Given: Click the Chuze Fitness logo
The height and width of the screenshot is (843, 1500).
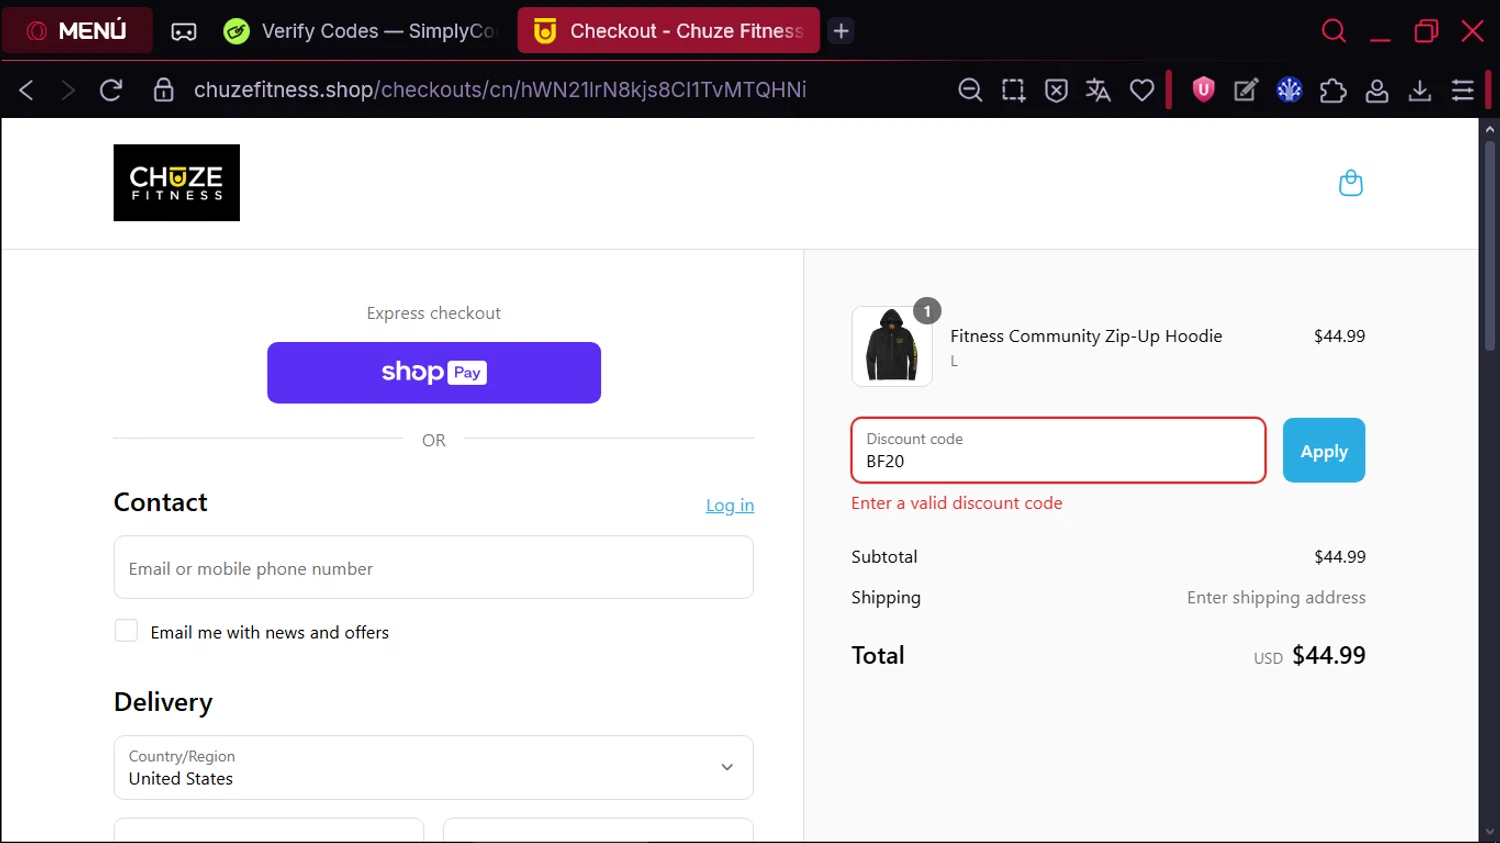Looking at the screenshot, I should [x=176, y=182].
